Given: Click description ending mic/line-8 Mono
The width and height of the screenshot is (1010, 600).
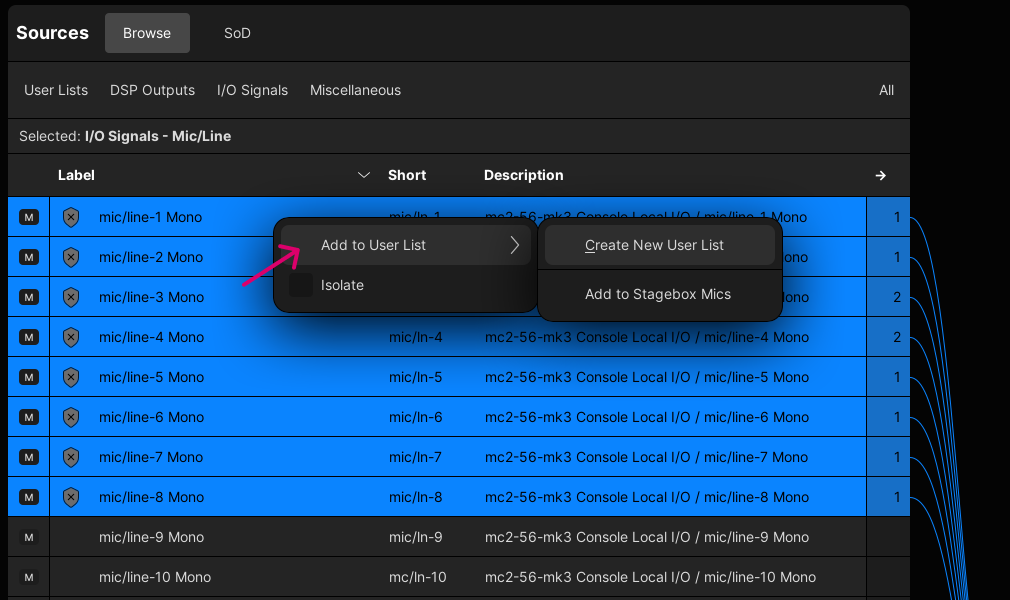Looking at the screenshot, I should (x=647, y=497).
